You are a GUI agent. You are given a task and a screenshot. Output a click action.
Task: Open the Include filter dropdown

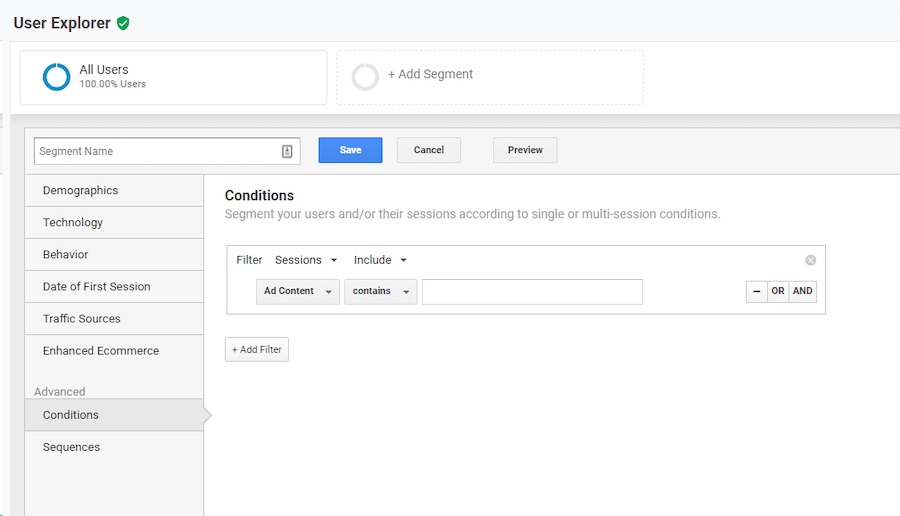[380, 260]
